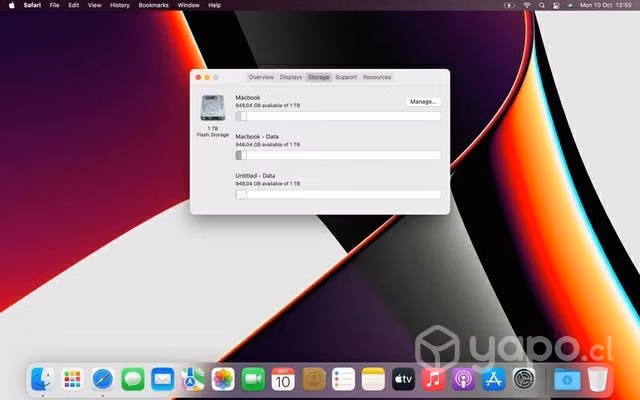Close the storage window with red button
Viewport: 640px width, 400px height.
198,77
